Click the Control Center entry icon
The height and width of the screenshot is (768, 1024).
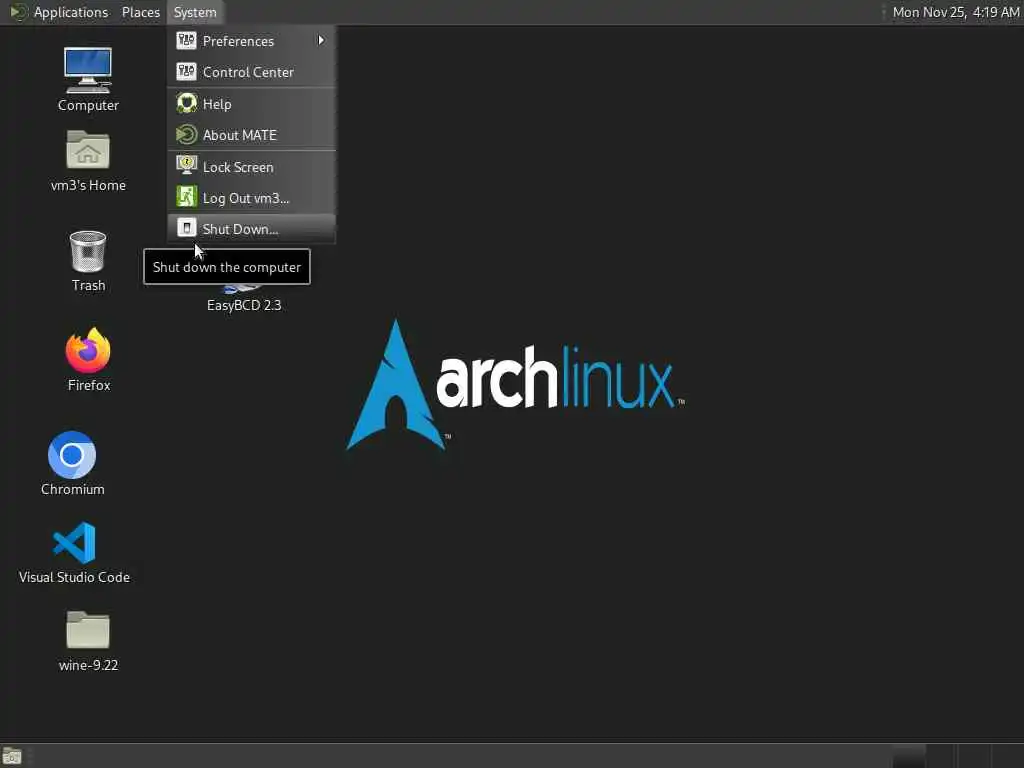[186, 72]
